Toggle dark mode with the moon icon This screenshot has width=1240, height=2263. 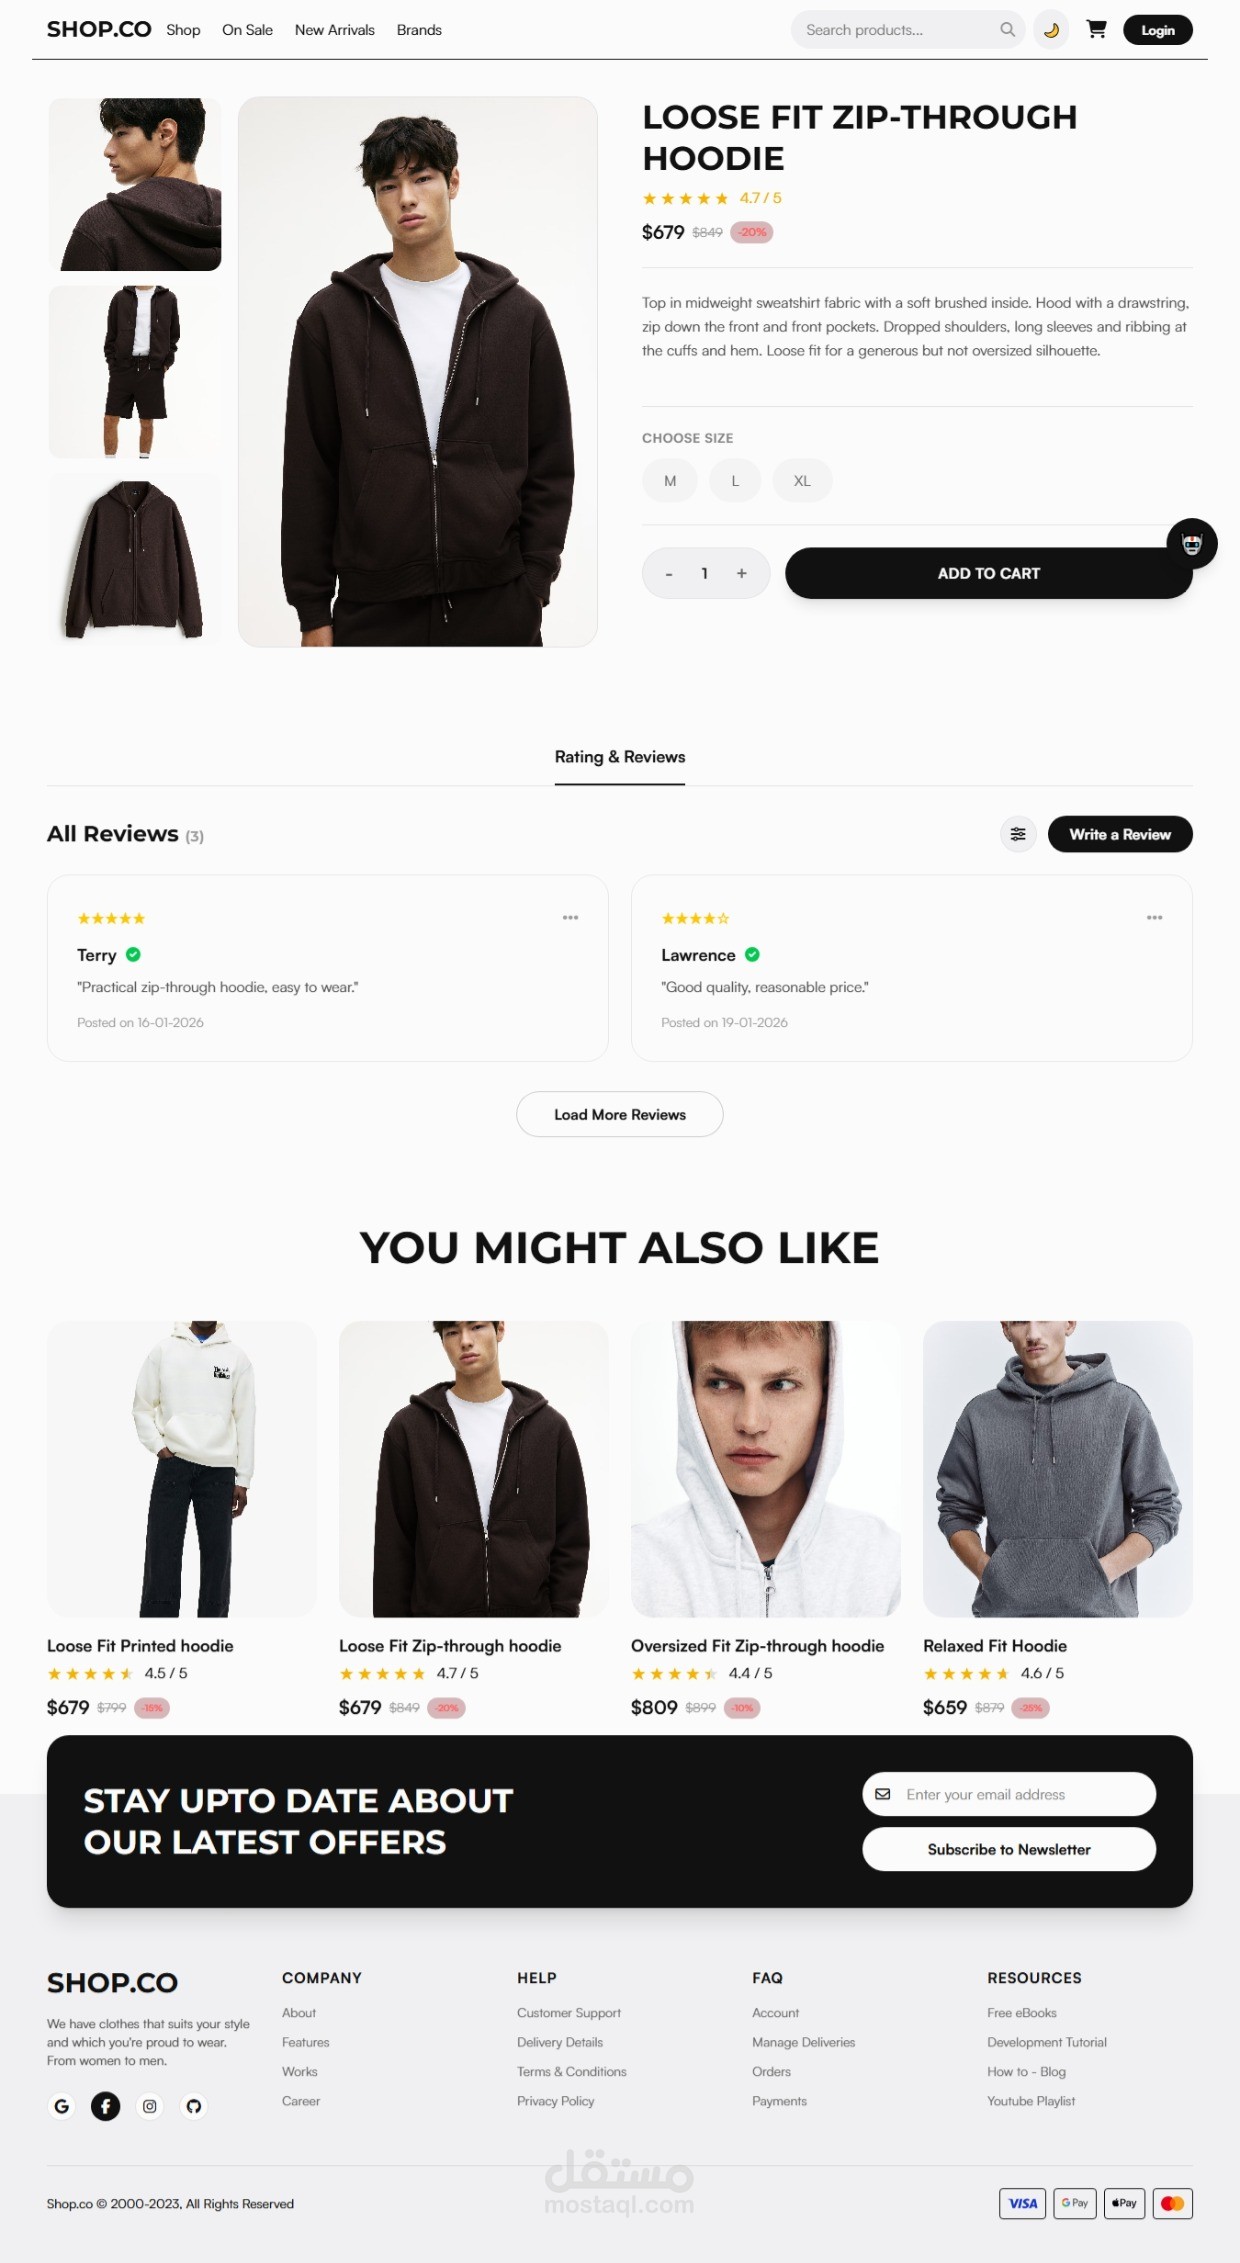1051,30
